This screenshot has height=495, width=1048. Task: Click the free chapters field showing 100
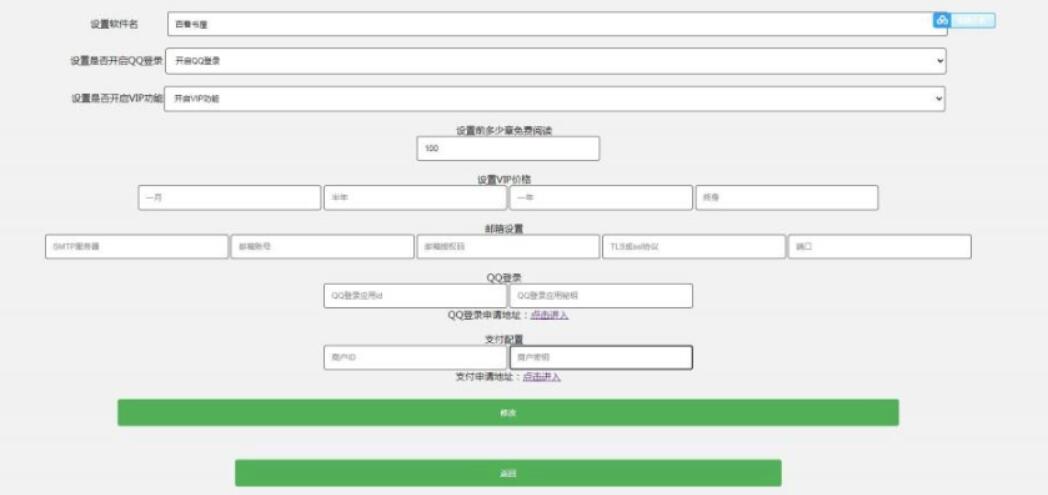508,148
